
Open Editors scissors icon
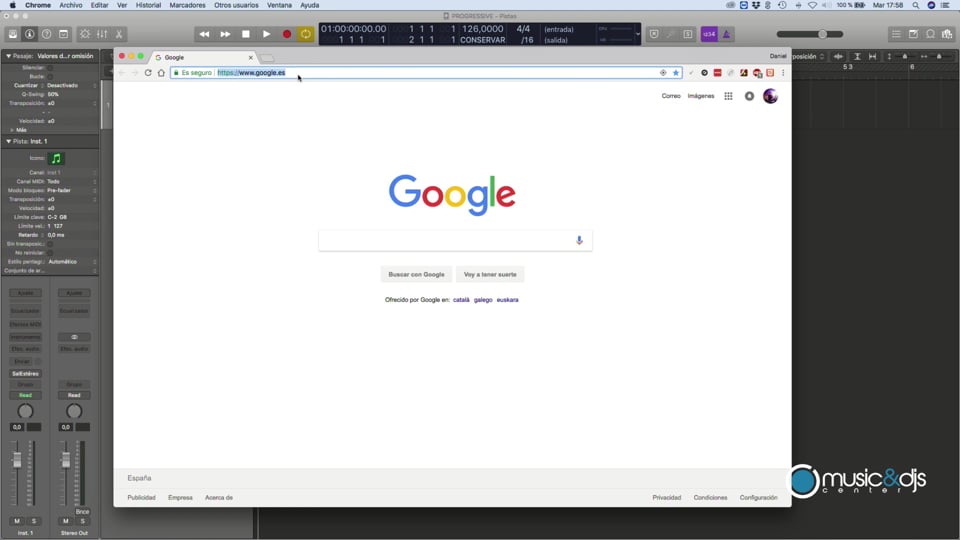[119, 34]
